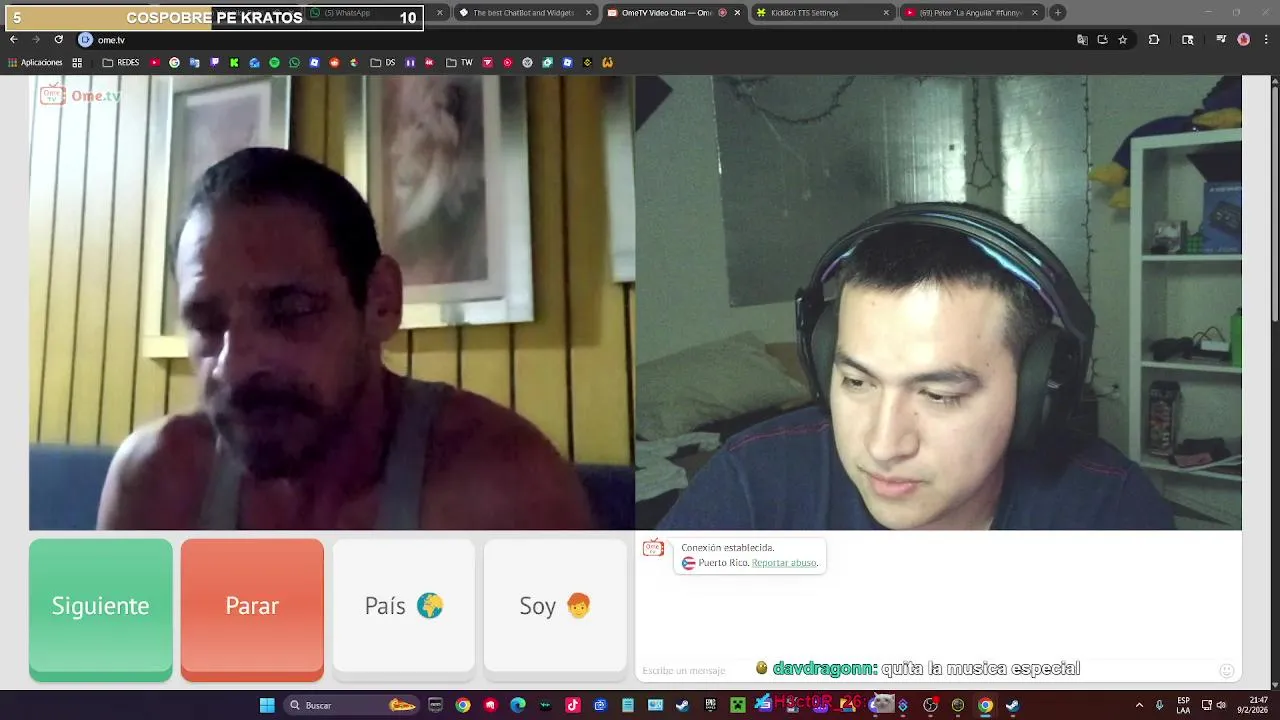Switch to KickBot TTS Settings tab

[823, 13]
